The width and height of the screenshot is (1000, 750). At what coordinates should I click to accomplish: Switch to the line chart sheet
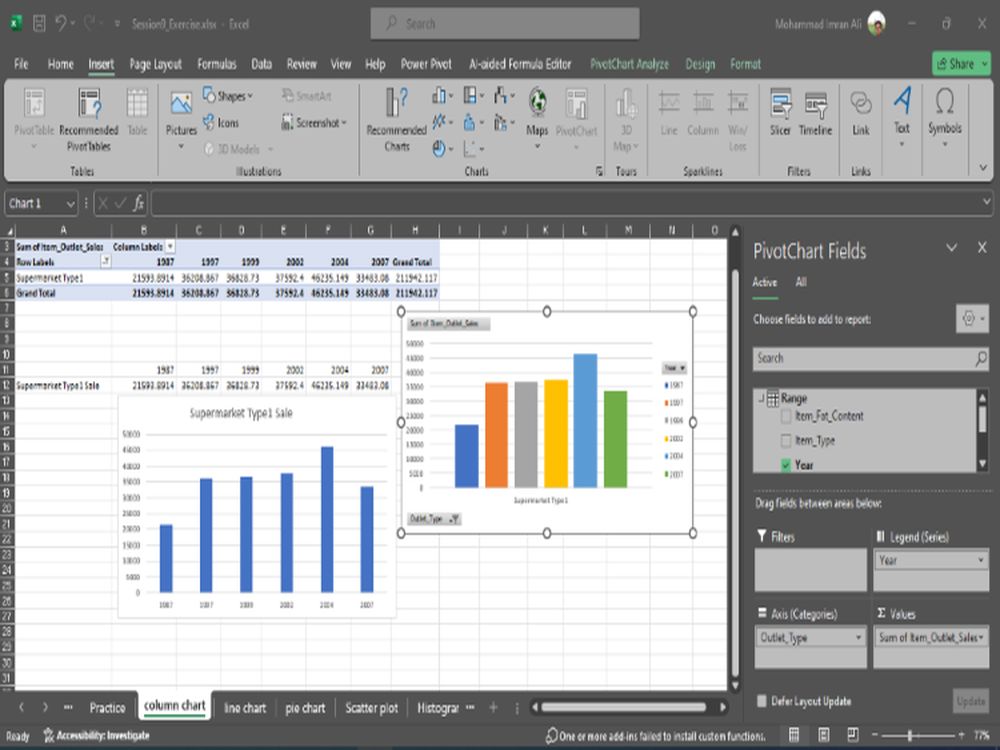tap(245, 708)
